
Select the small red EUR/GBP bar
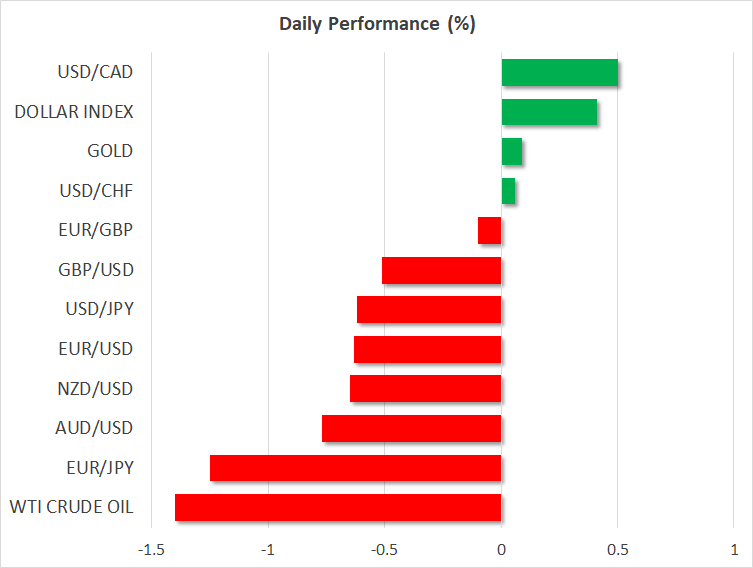[489, 231]
